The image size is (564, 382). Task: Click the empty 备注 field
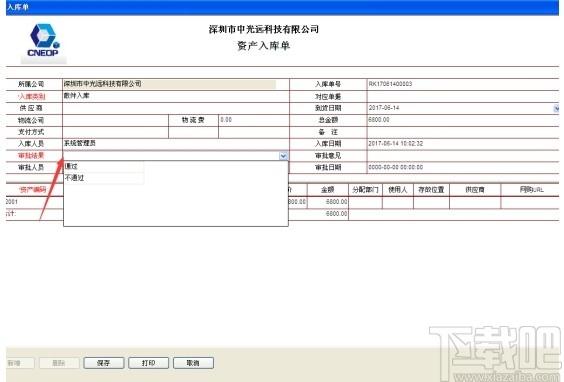463,132
